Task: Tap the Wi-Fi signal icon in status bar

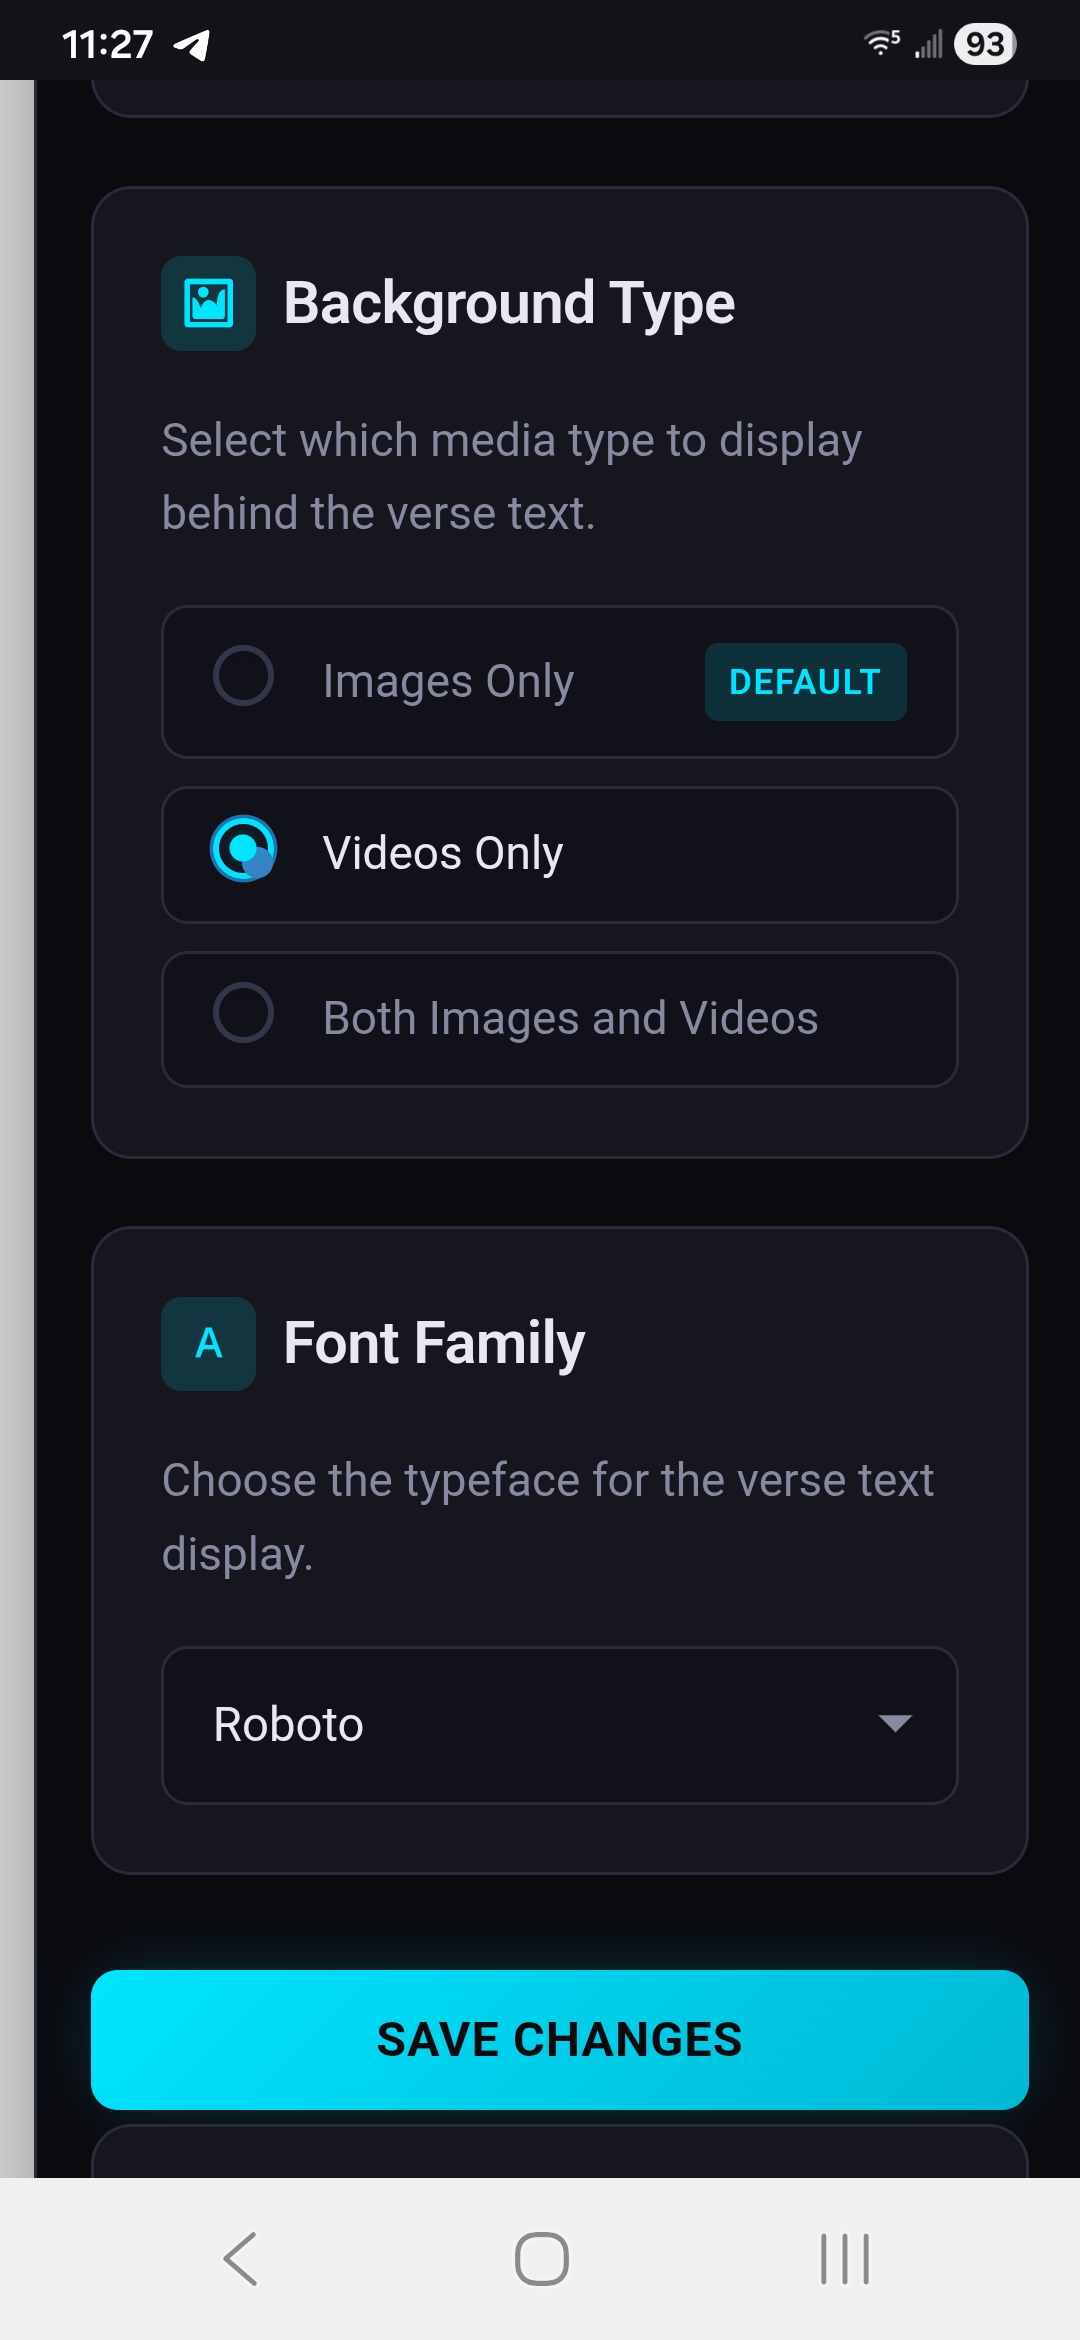Action: (x=878, y=42)
